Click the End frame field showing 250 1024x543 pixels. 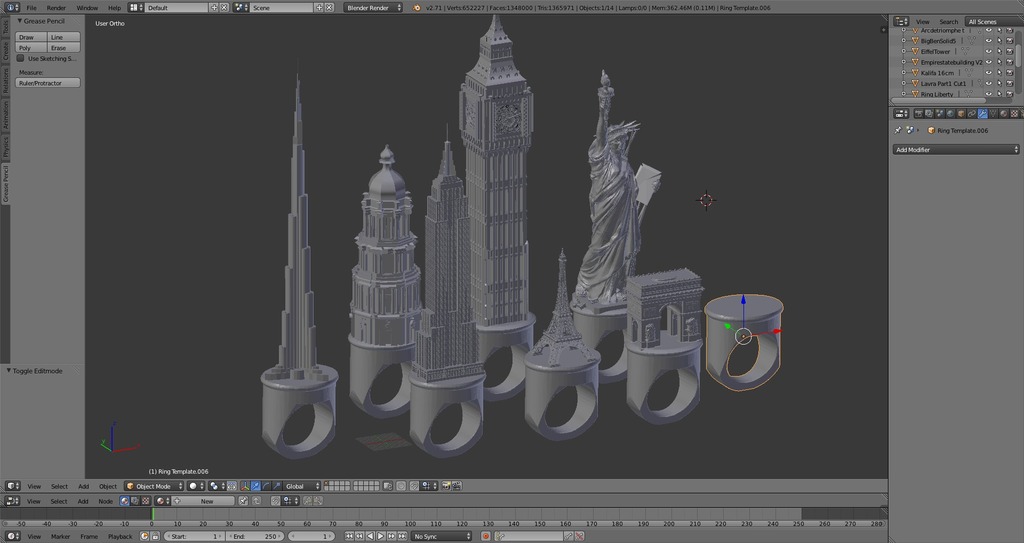click(255, 536)
